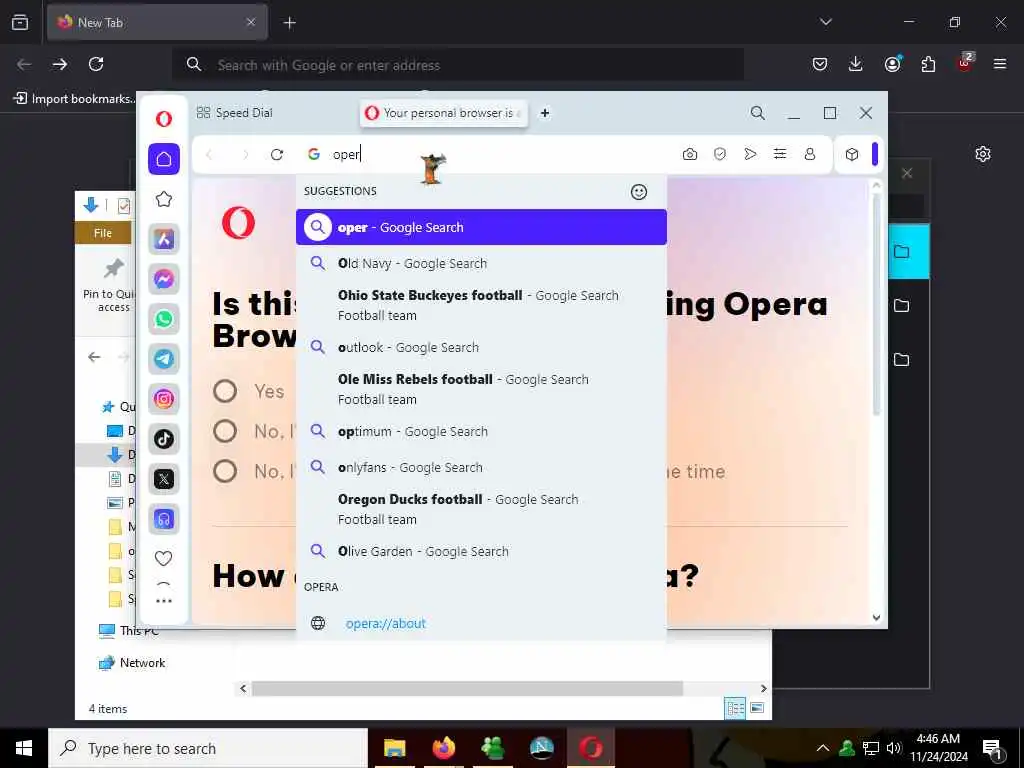Open the music player headphones icon
Image resolution: width=1024 pixels, height=768 pixels.
point(164,519)
